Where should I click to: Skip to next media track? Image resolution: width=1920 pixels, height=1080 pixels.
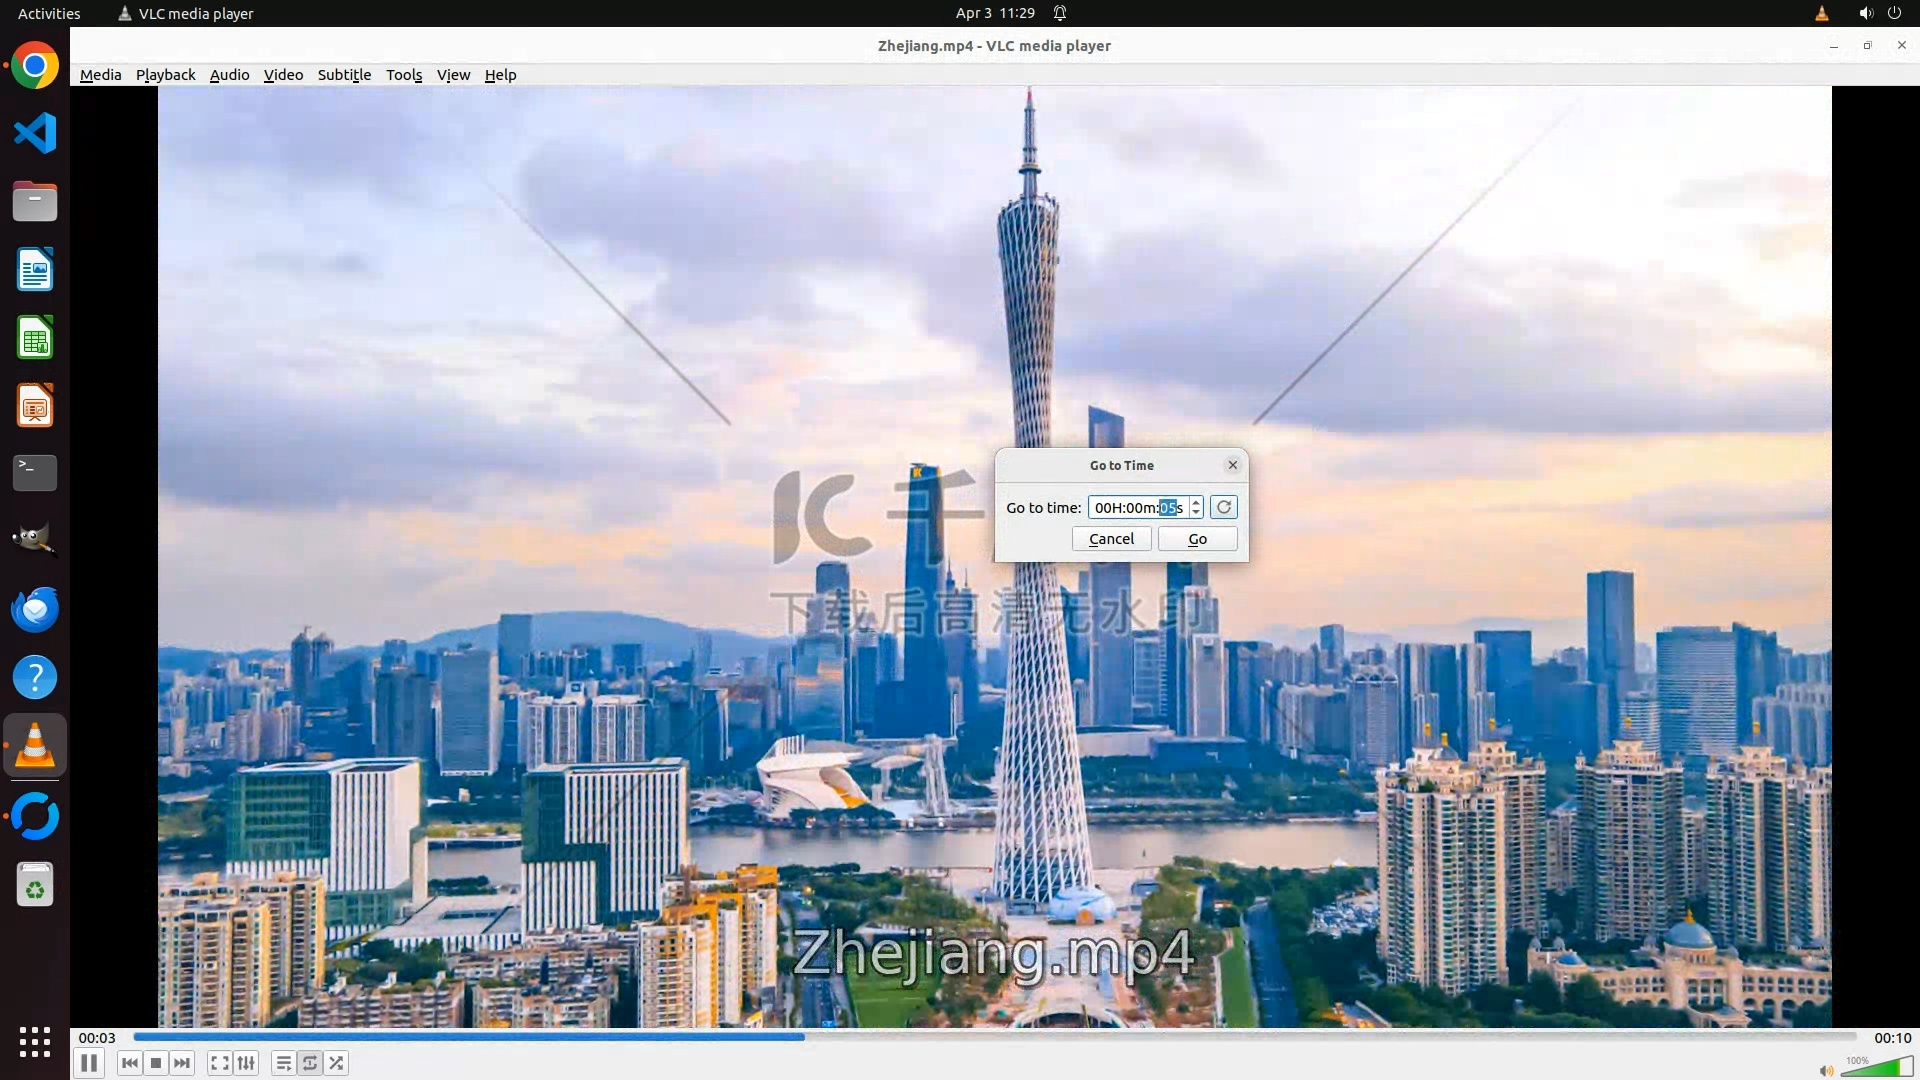pyautogui.click(x=182, y=1063)
